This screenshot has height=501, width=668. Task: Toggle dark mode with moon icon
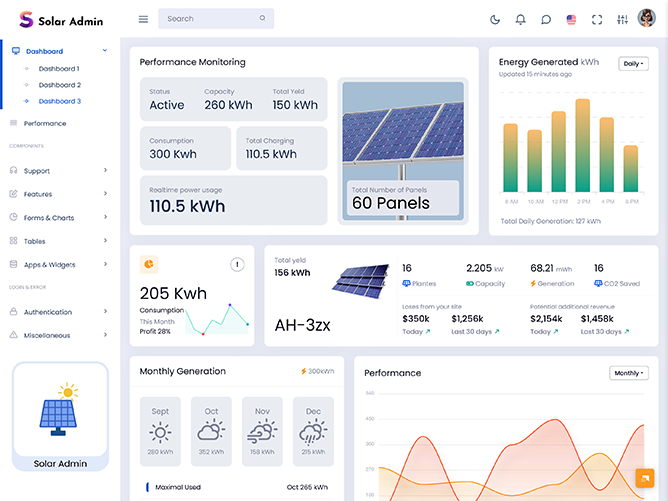point(495,19)
